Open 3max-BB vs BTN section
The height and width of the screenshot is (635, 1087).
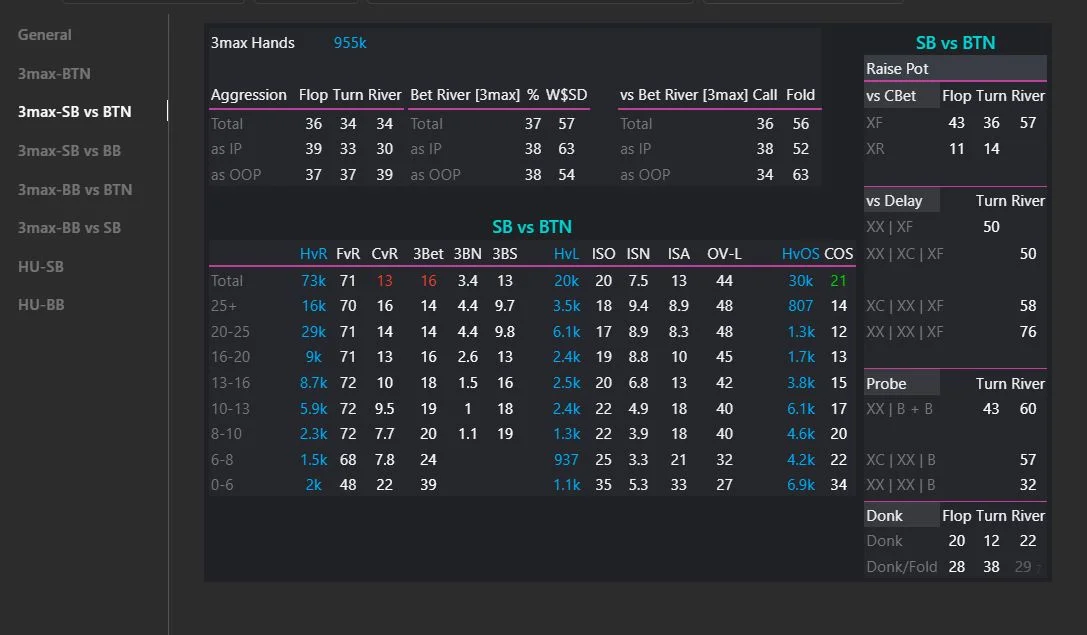(x=75, y=189)
